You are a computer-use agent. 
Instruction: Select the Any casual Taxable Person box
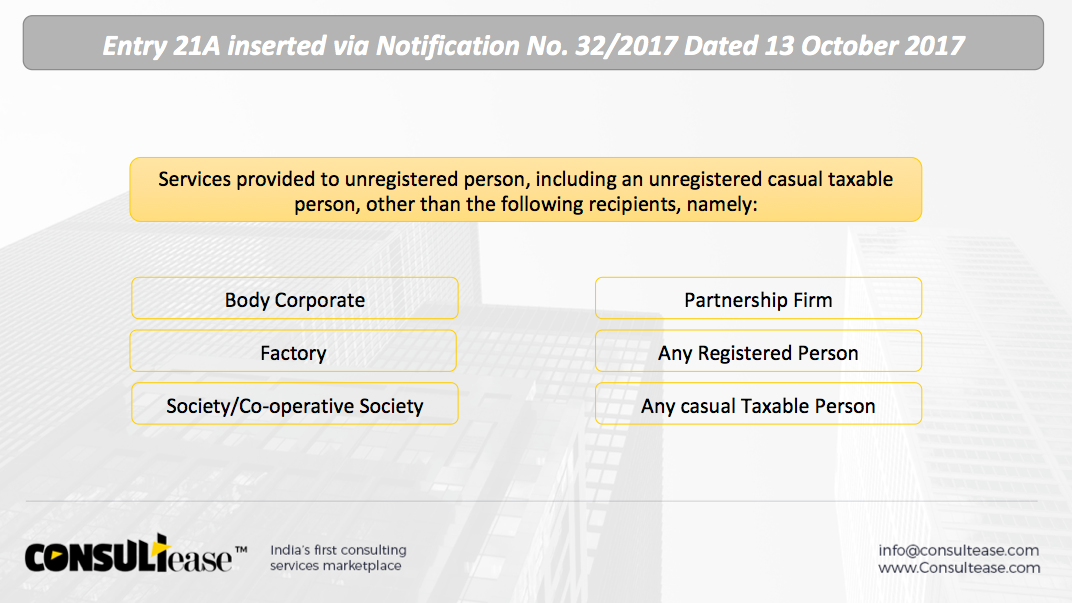758,404
